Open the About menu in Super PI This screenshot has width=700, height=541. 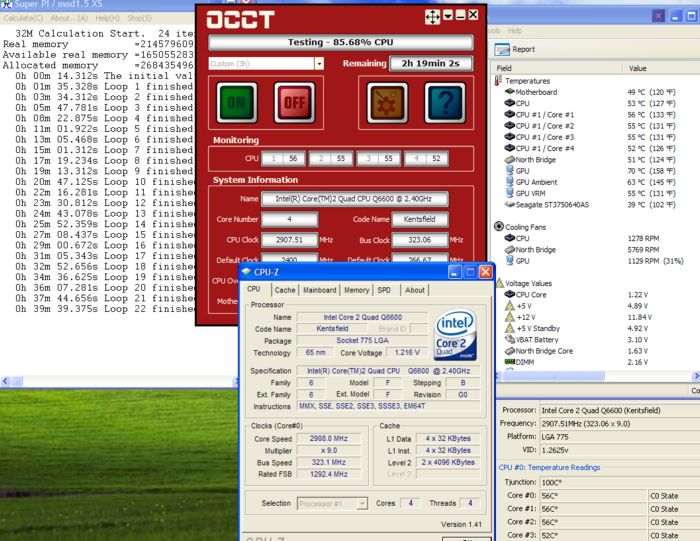tap(69, 18)
